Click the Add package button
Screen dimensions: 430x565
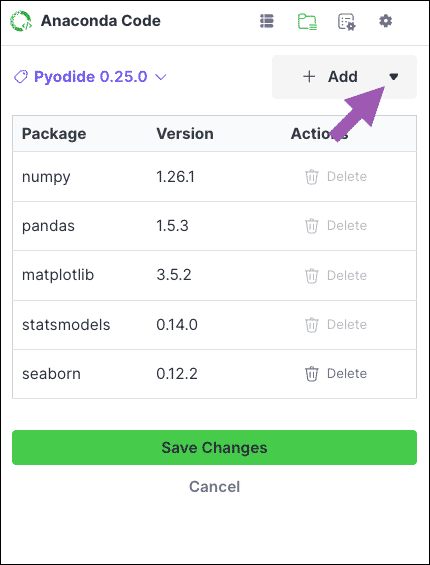330,77
